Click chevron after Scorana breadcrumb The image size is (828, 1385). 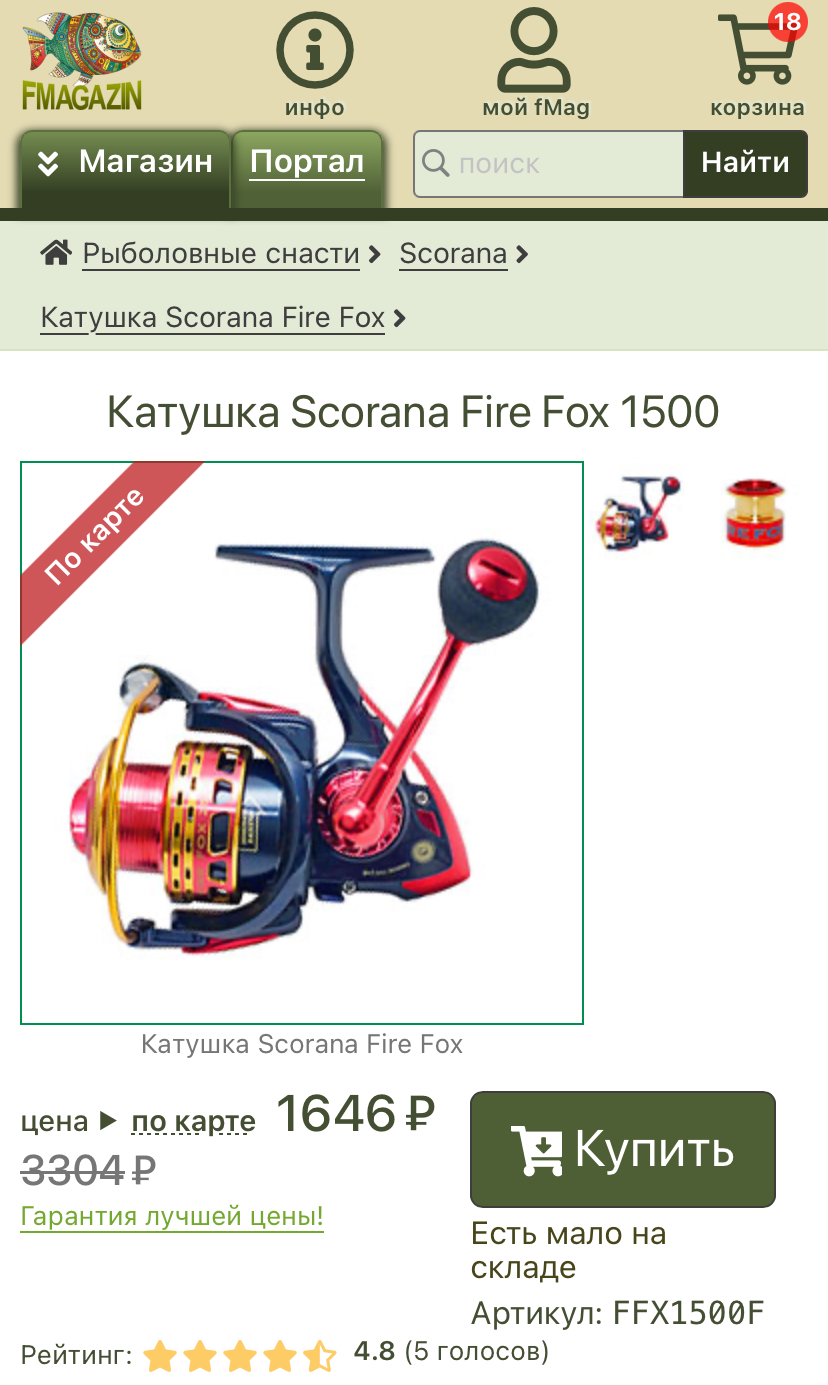click(x=521, y=255)
